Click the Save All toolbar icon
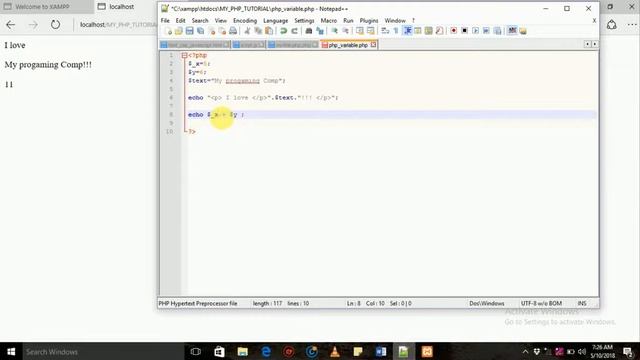This screenshot has height=360, width=640. [x=200, y=31]
